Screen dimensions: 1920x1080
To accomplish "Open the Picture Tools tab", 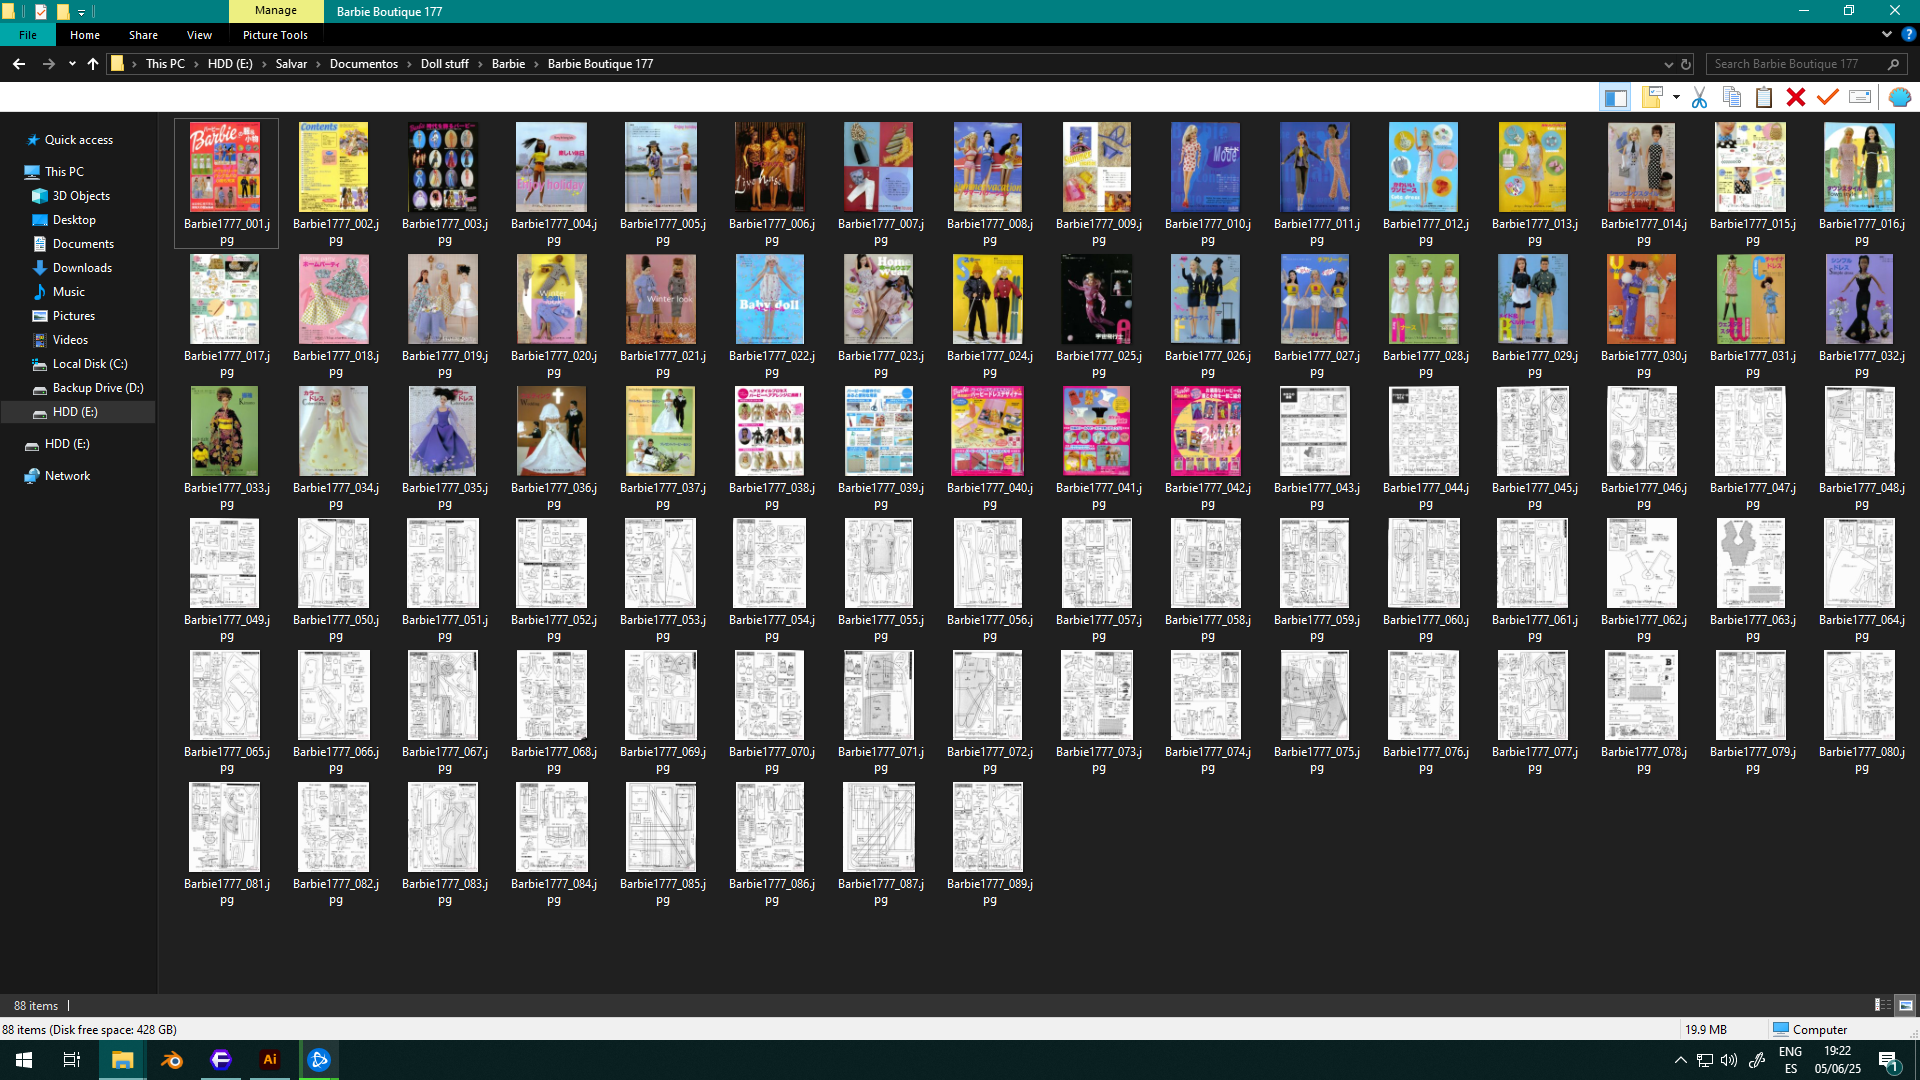I will point(275,35).
